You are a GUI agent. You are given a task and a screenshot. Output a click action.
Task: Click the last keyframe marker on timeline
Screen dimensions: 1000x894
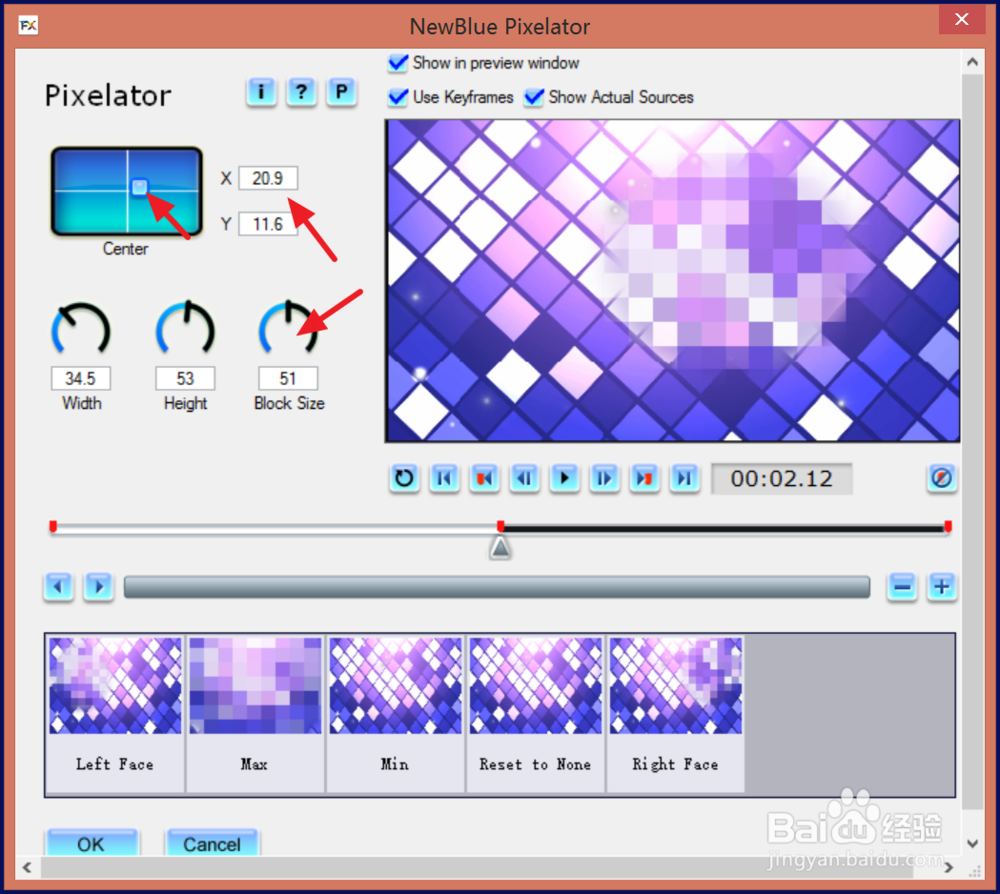(948, 526)
